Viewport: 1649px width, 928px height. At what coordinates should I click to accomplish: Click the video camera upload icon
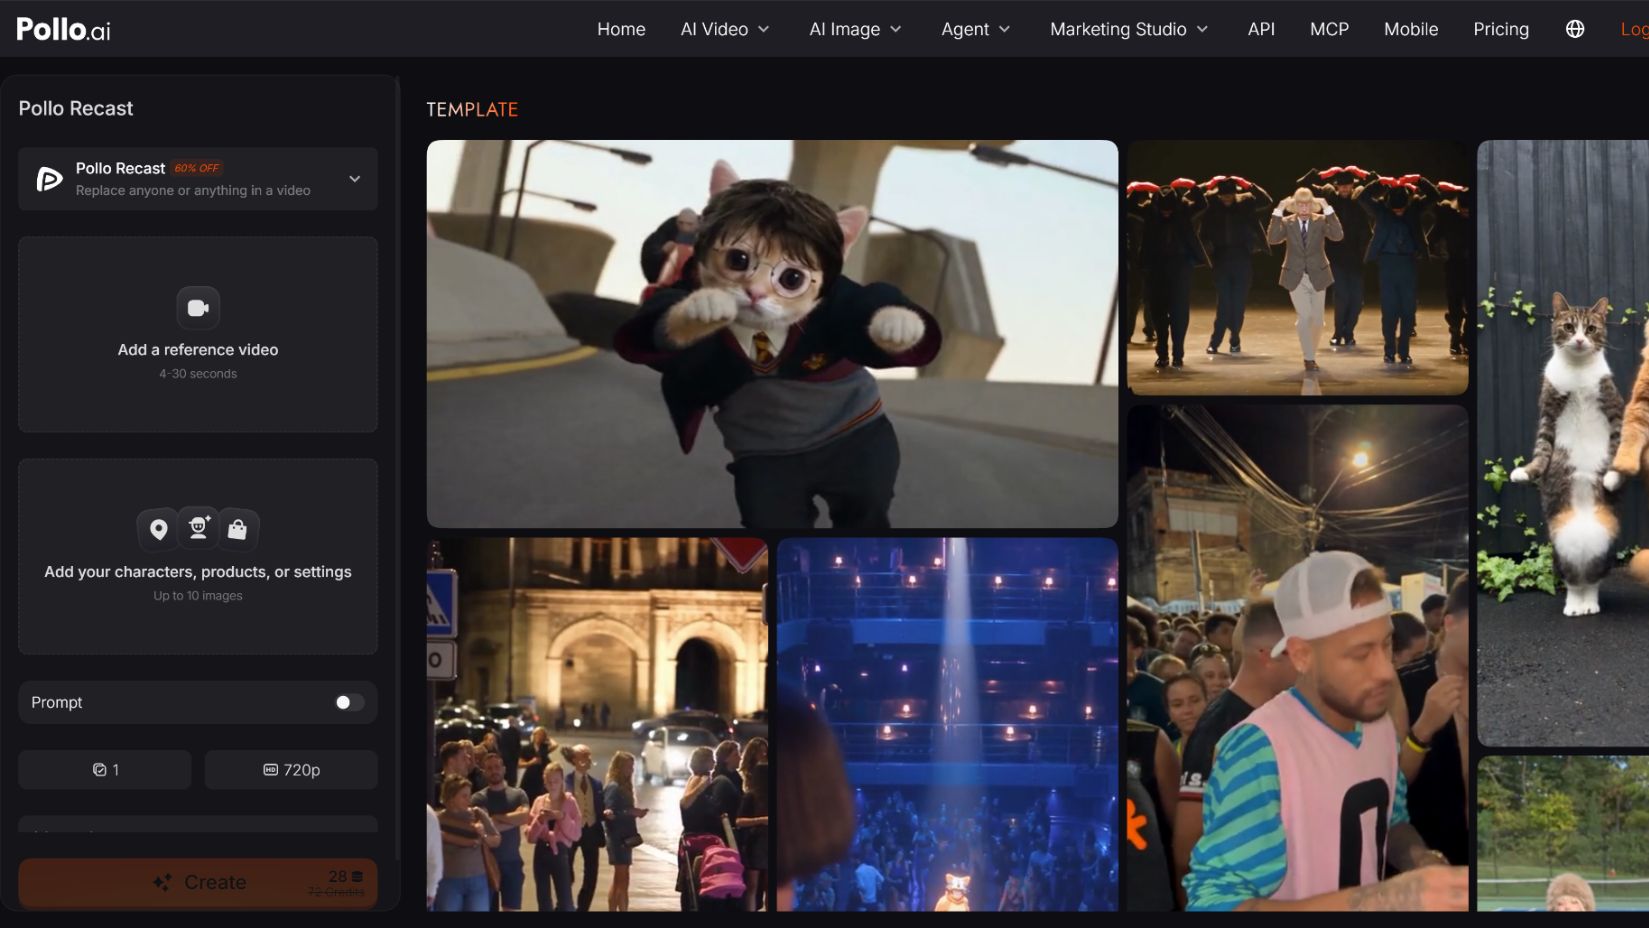(198, 308)
